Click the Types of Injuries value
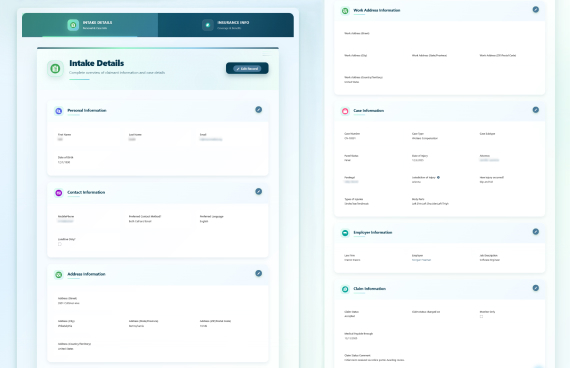Screen dimensions: 570x368 [x=356, y=204]
